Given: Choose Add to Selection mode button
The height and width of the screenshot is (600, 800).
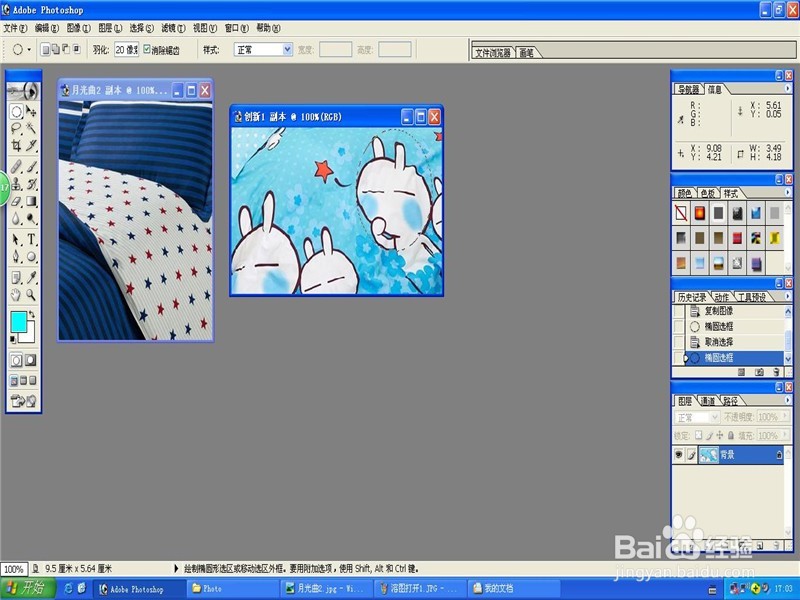Looking at the screenshot, I should (56, 49).
